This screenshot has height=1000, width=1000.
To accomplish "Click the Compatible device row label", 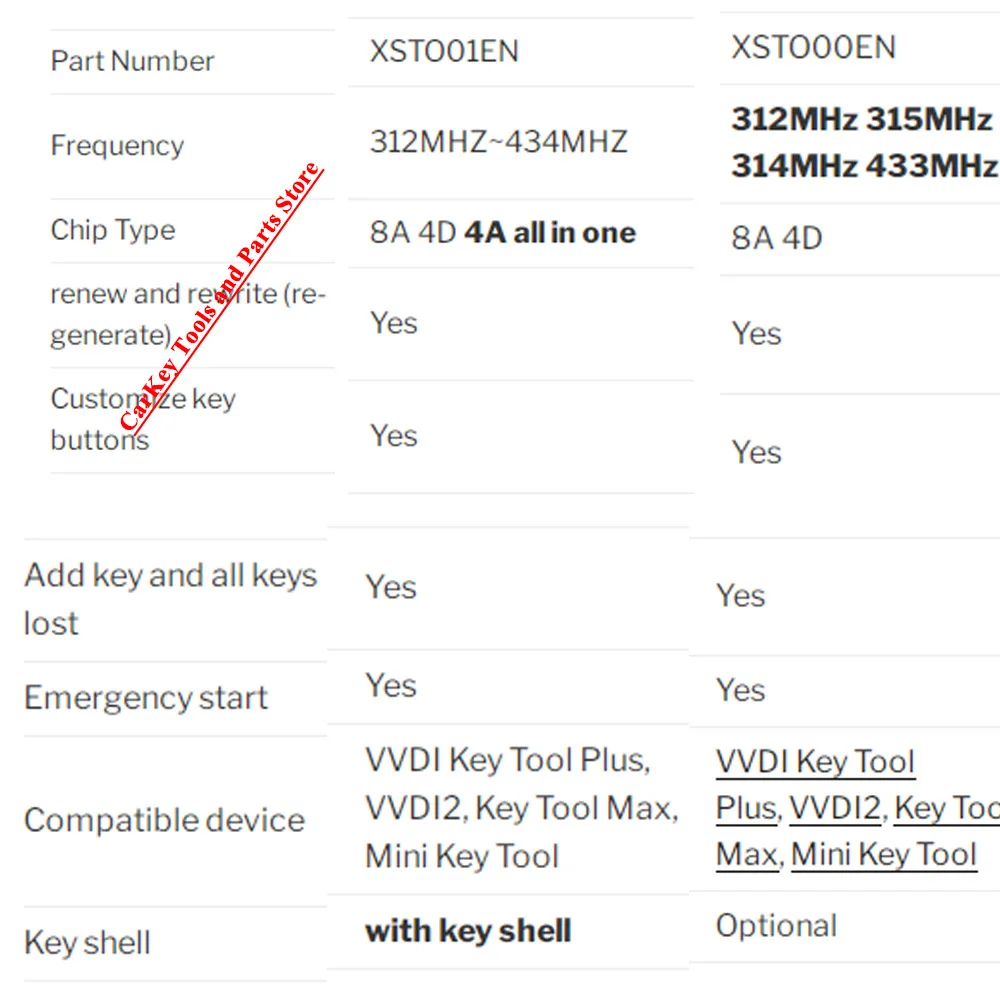I will click(165, 820).
